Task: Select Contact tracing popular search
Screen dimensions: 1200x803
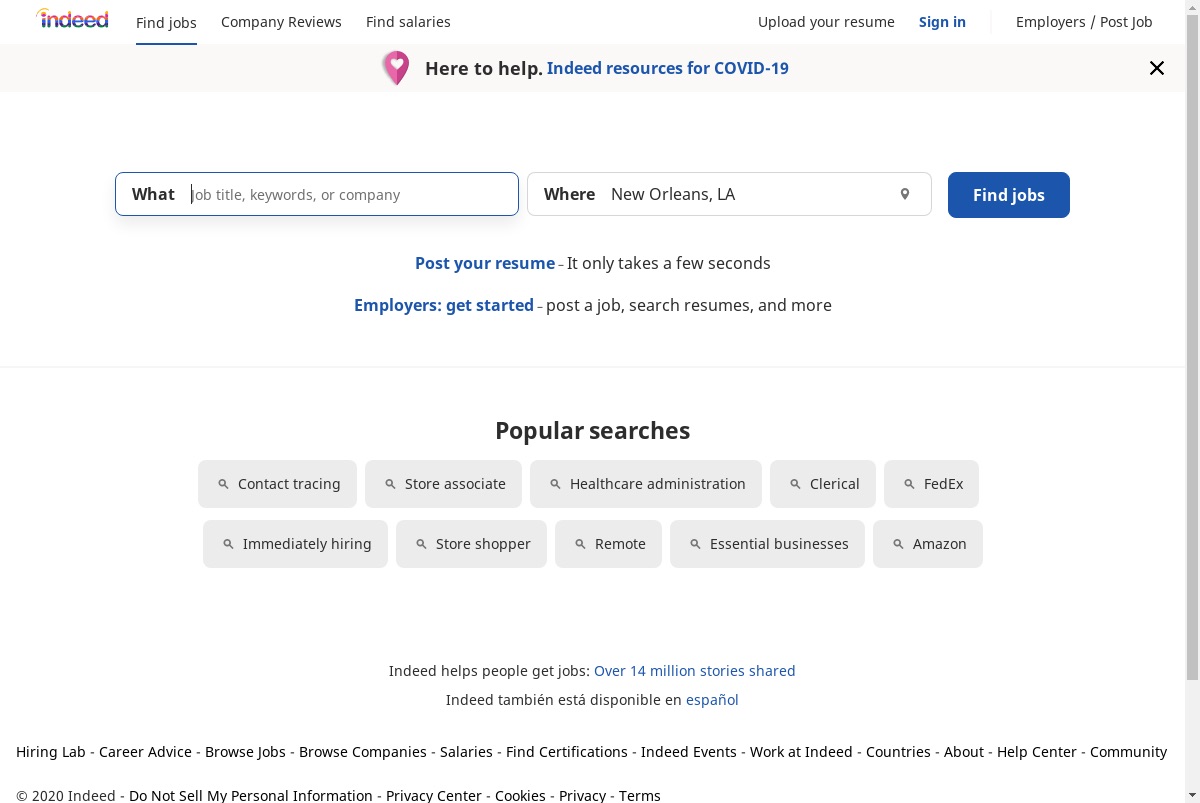Action: [277, 484]
